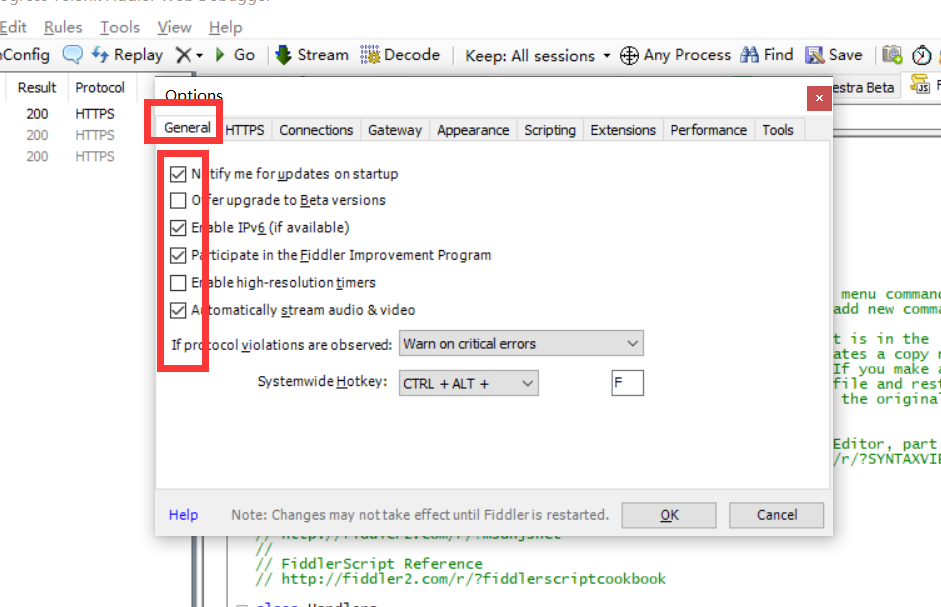This screenshot has width=941, height=607.
Task: Click the Cancel button
Action: point(777,515)
